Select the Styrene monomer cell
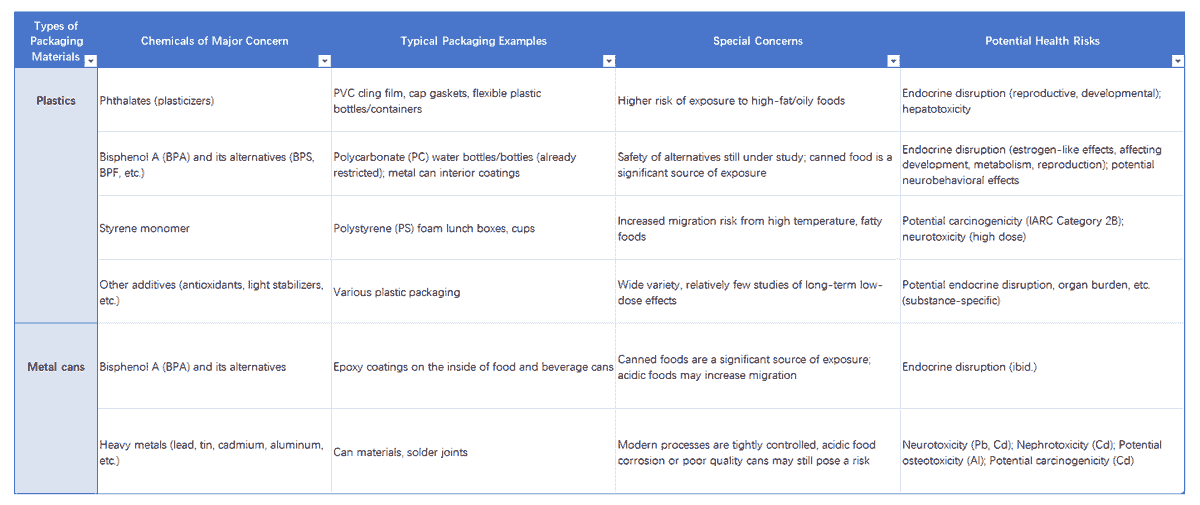This screenshot has height=505, width=1200. click(x=214, y=228)
